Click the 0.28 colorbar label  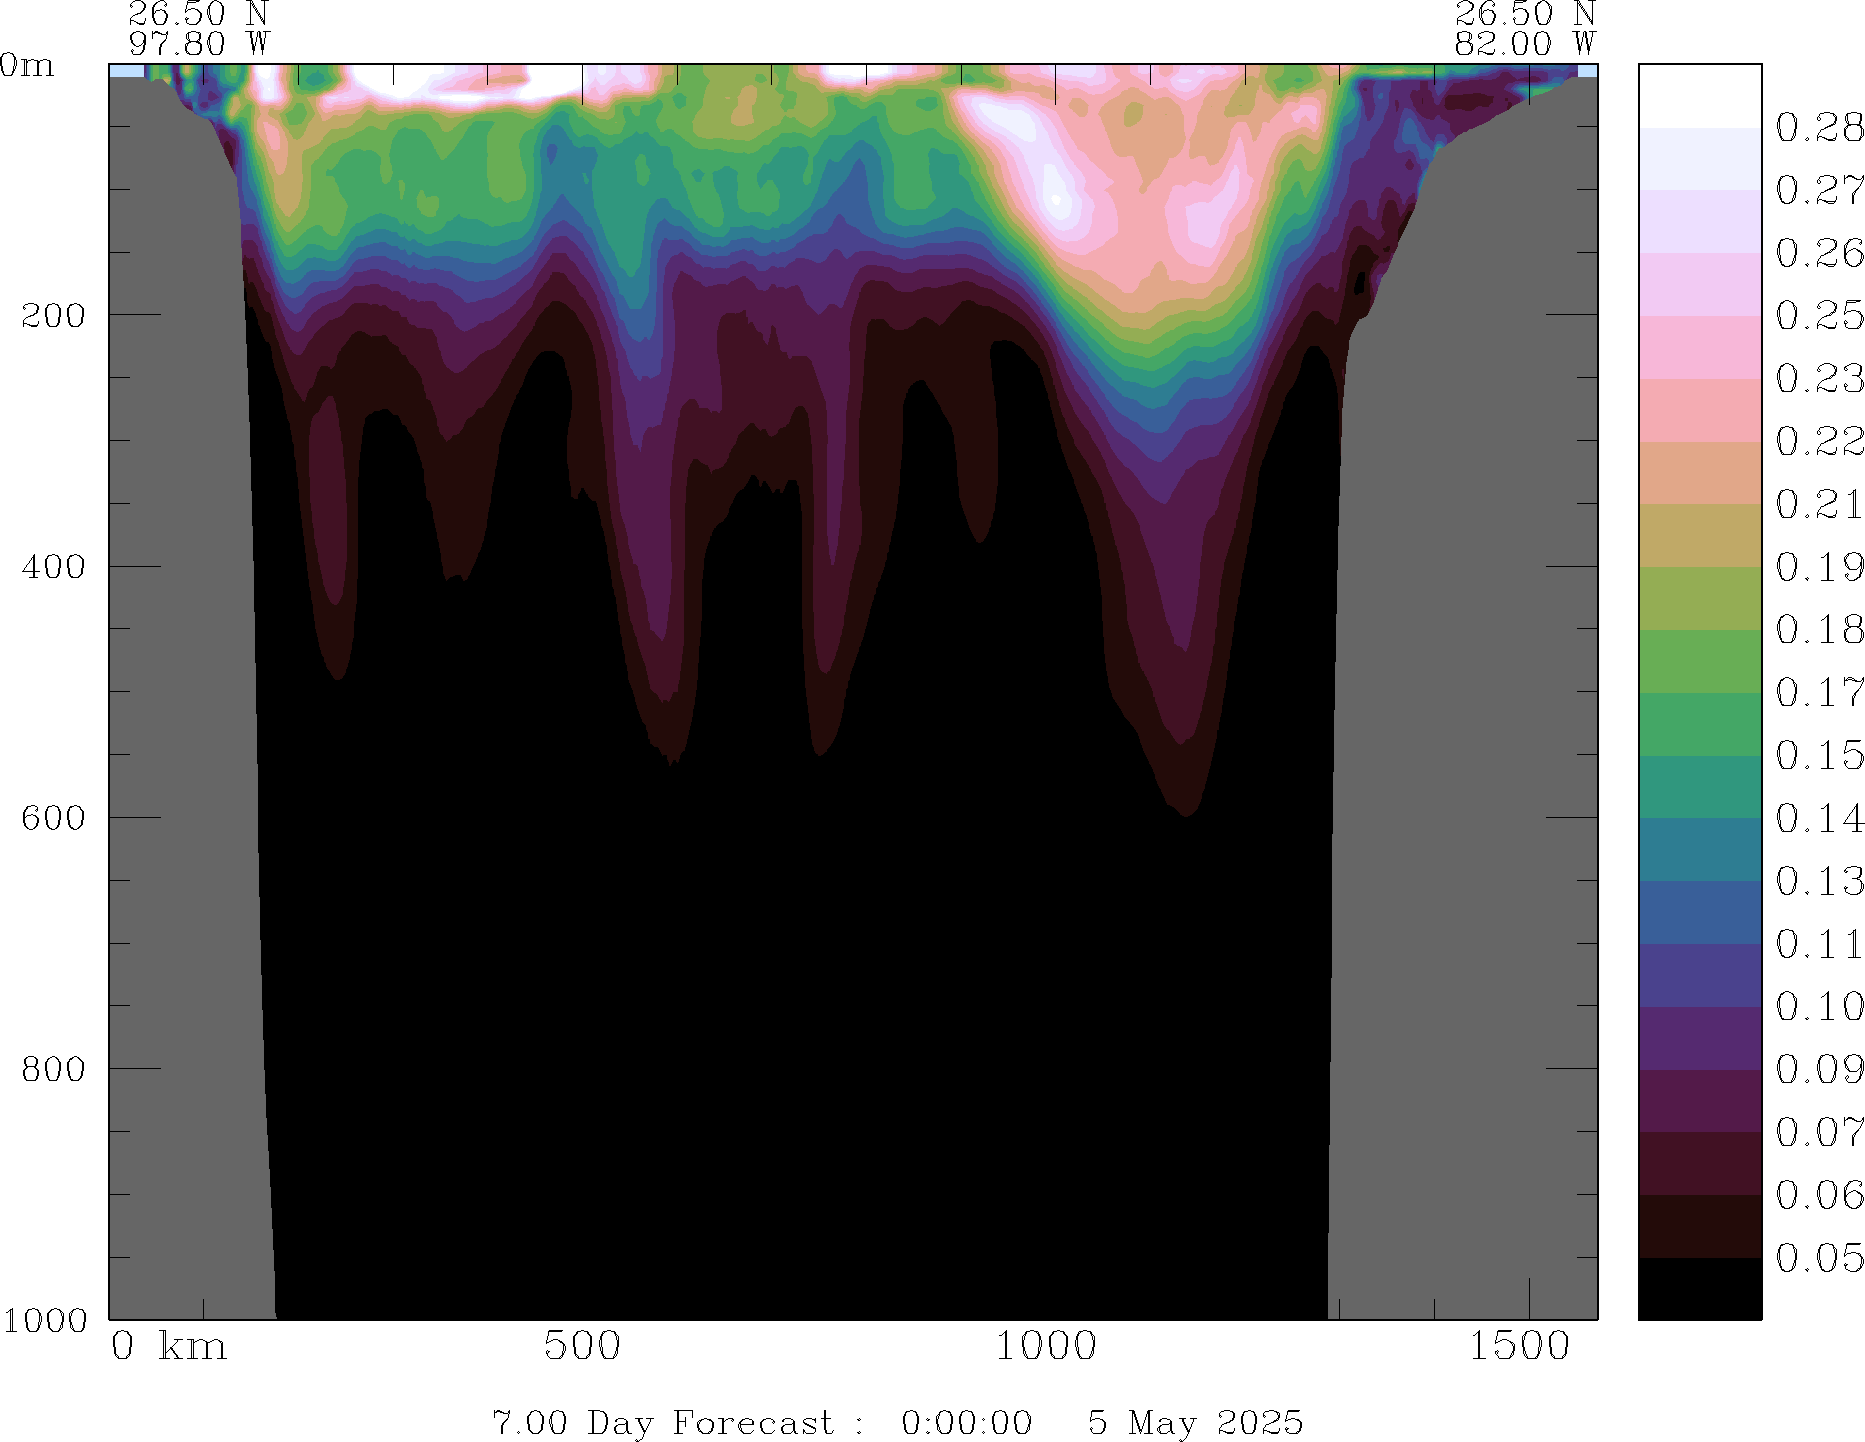tap(1818, 128)
